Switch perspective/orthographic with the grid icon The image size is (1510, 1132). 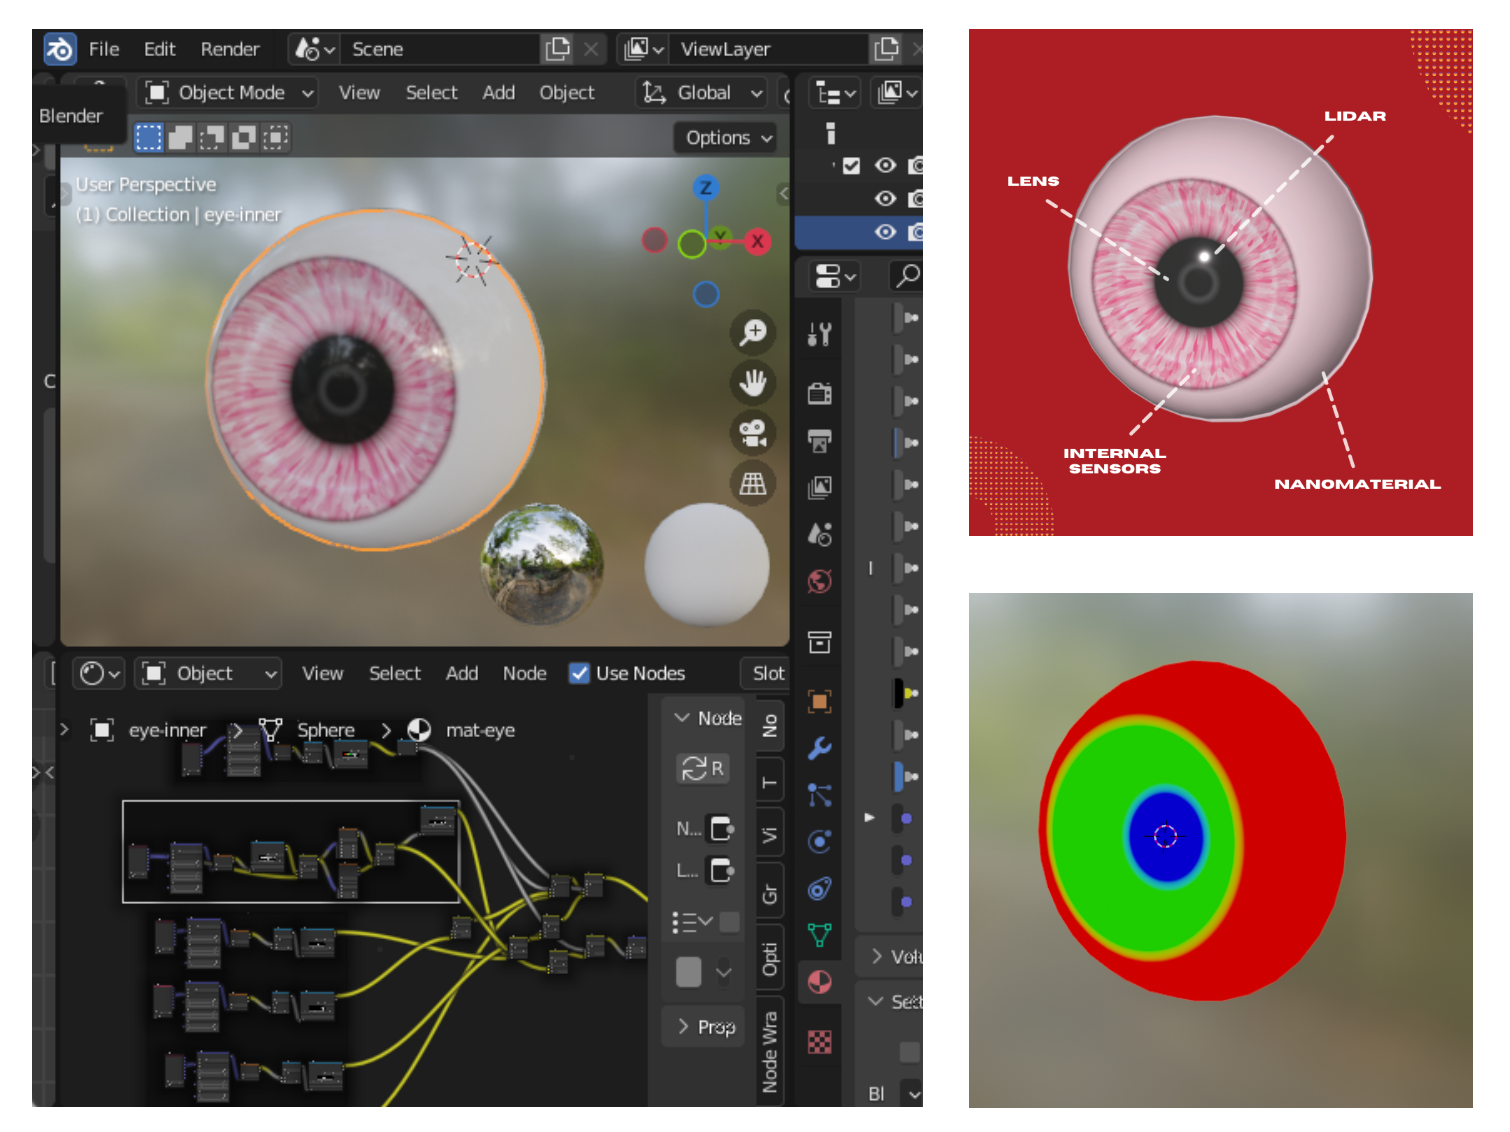point(753,484)
